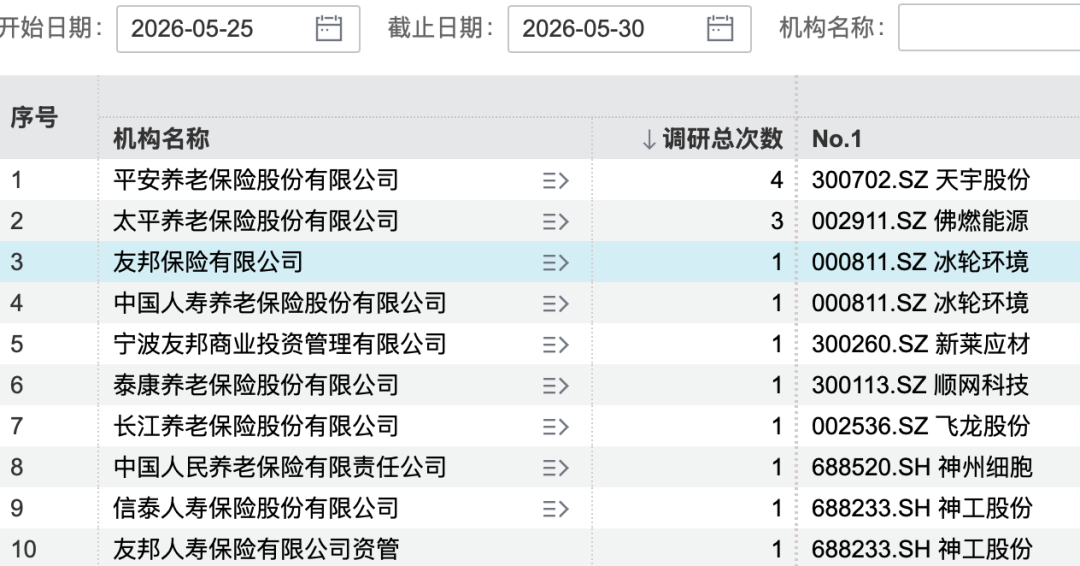Click details icon for 平安养老保险股份有限公司
Screen dimensions: 1080x566
point(555,180)
